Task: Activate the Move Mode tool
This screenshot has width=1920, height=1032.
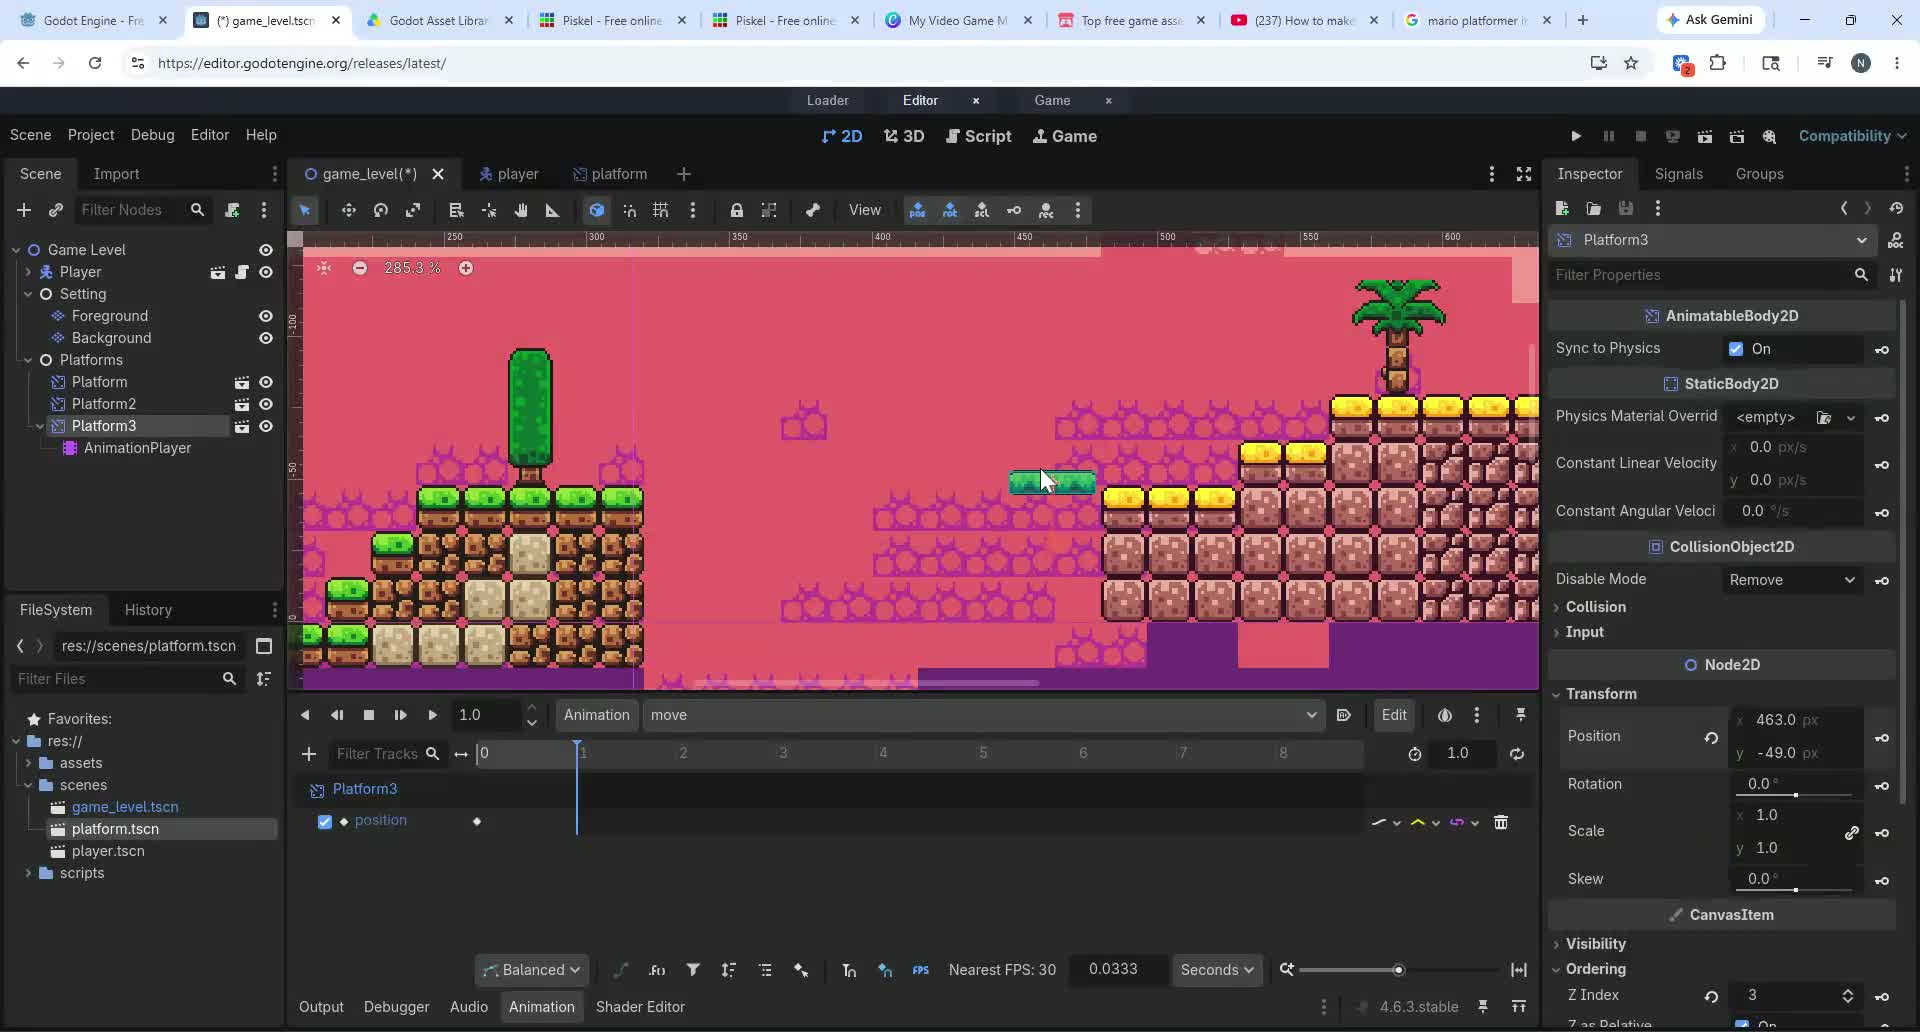Action: point(349,210)
